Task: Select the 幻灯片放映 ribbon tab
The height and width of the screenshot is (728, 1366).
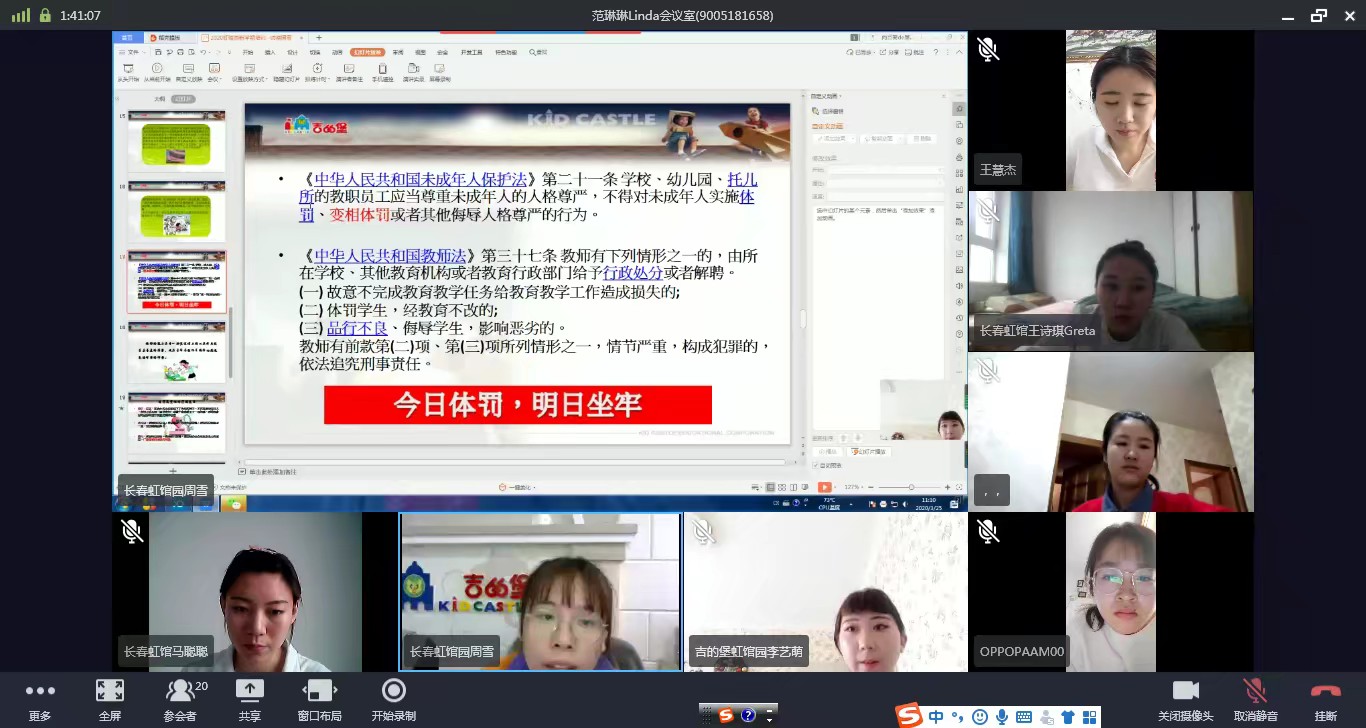Action: pyautogui.click(x=367, y=52)
